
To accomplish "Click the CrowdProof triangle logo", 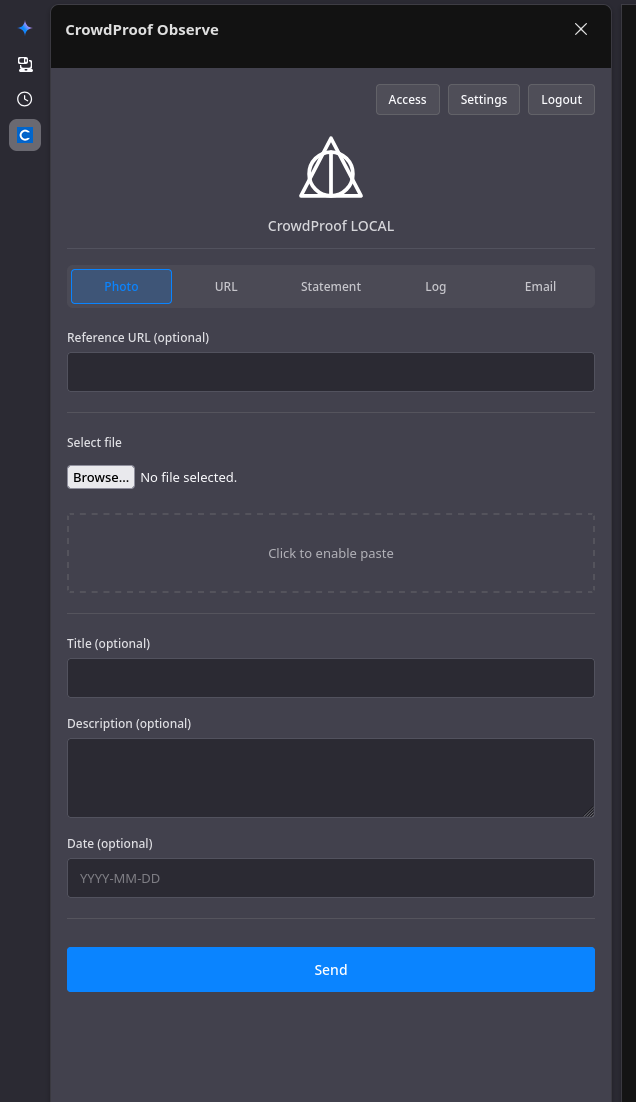I will click(331, 168).
